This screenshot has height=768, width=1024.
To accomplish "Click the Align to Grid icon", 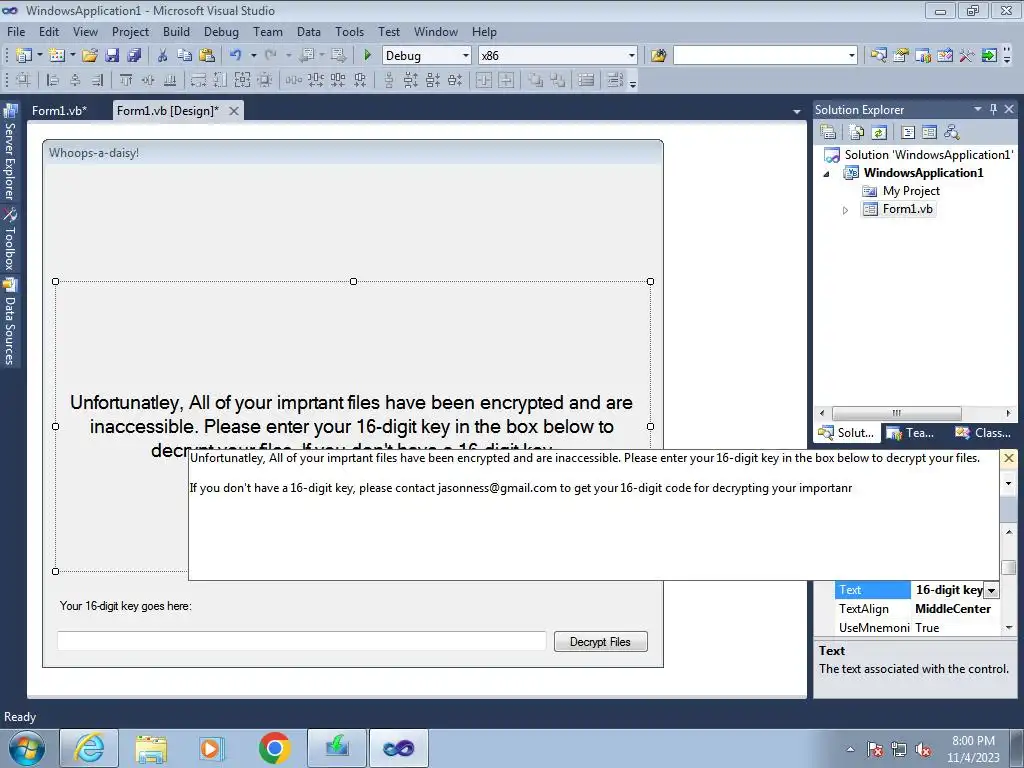I will pos(24,80).
